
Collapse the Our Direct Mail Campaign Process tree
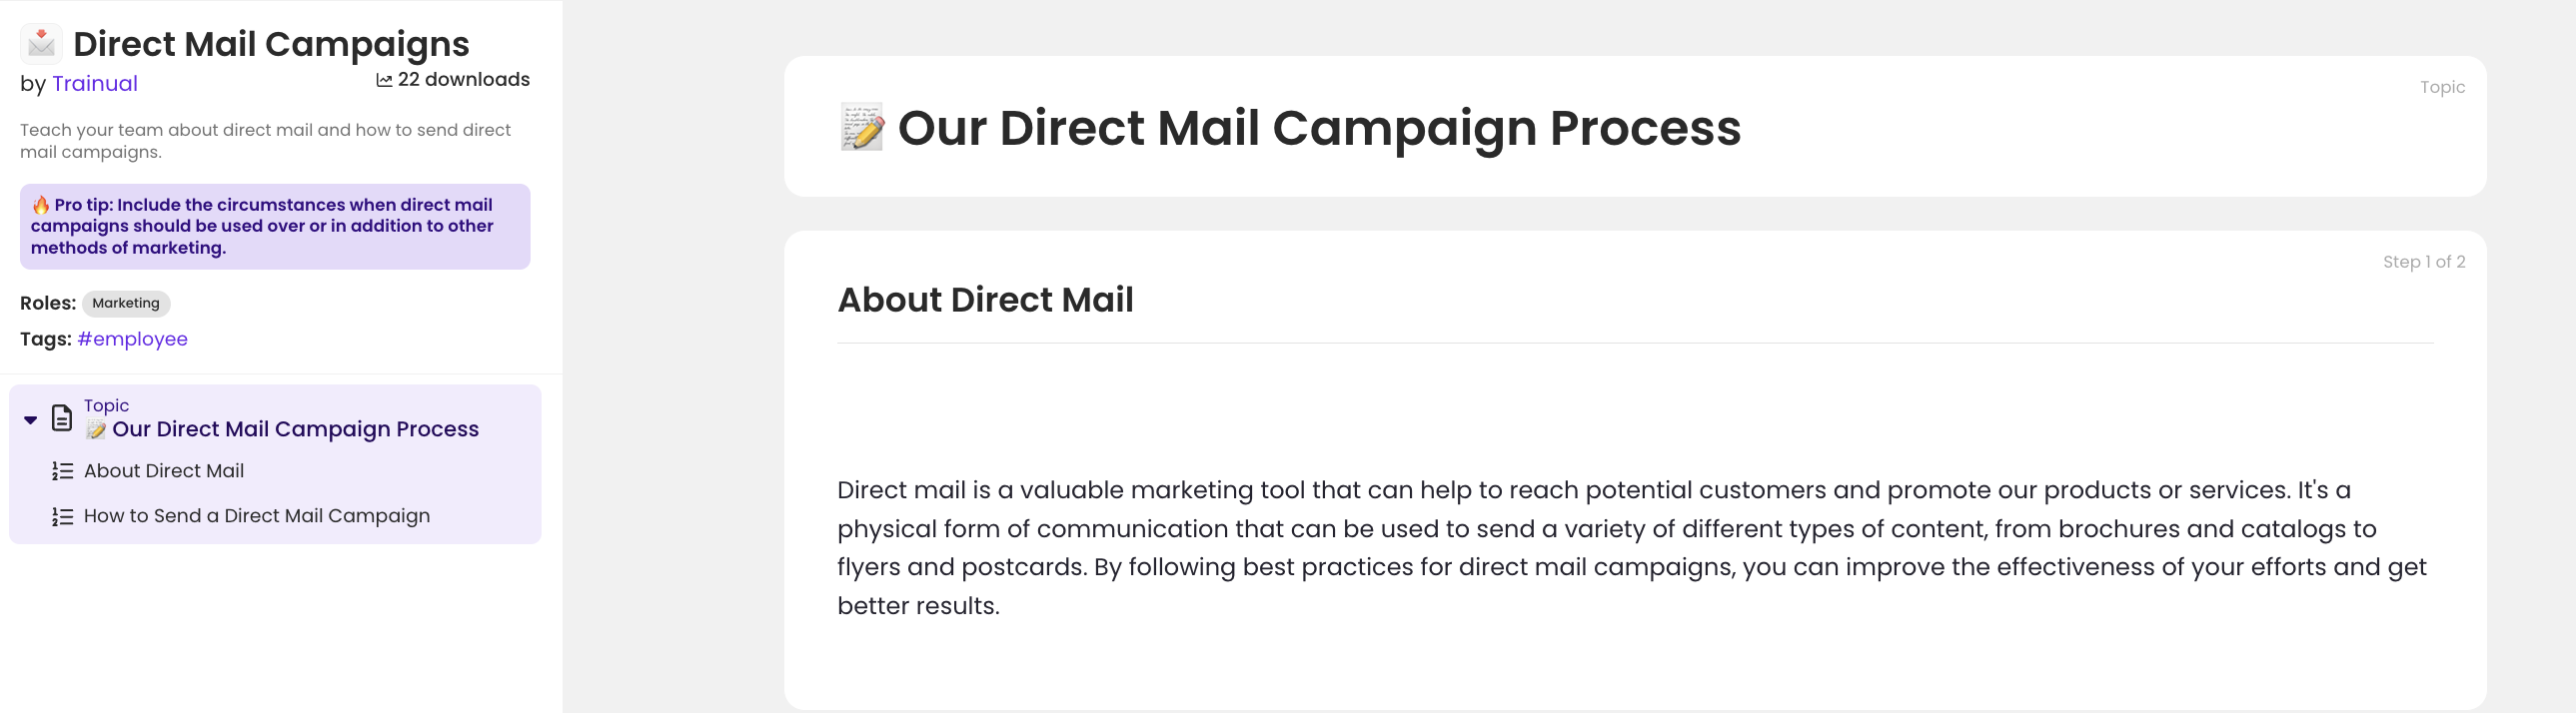[x=28, y=419]
